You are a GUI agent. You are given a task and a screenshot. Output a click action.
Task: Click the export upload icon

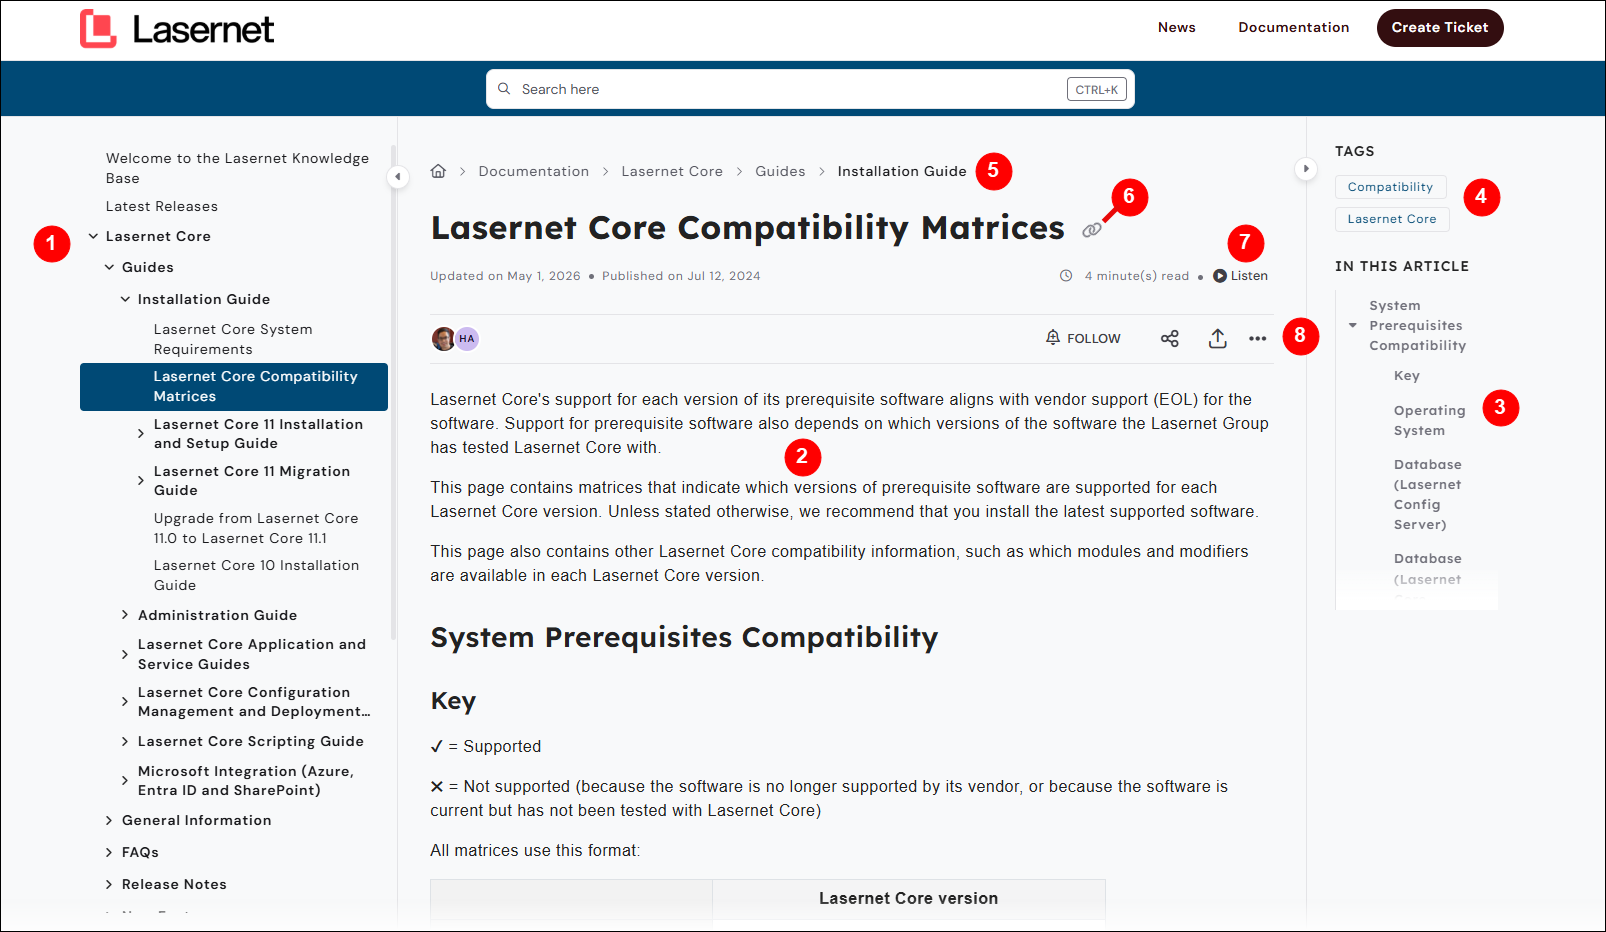pyautogui.click(x=1217, y=339)
